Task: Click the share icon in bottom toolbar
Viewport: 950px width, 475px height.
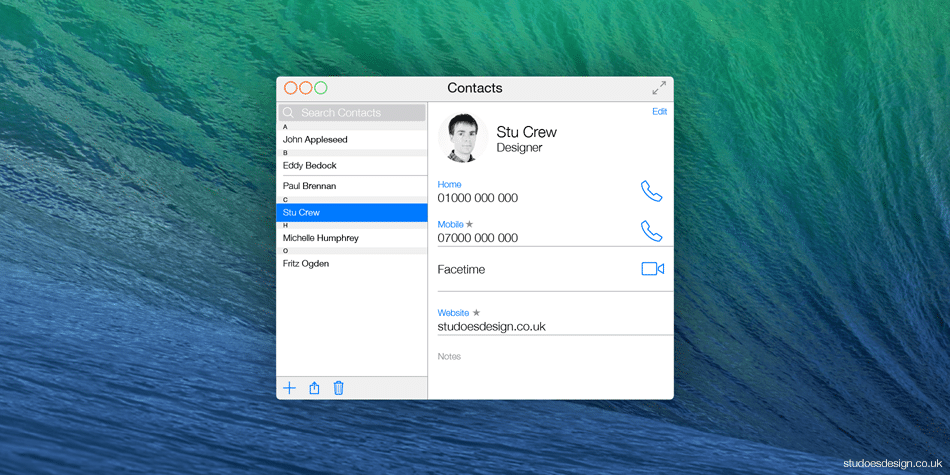Action: coord(314,388)
